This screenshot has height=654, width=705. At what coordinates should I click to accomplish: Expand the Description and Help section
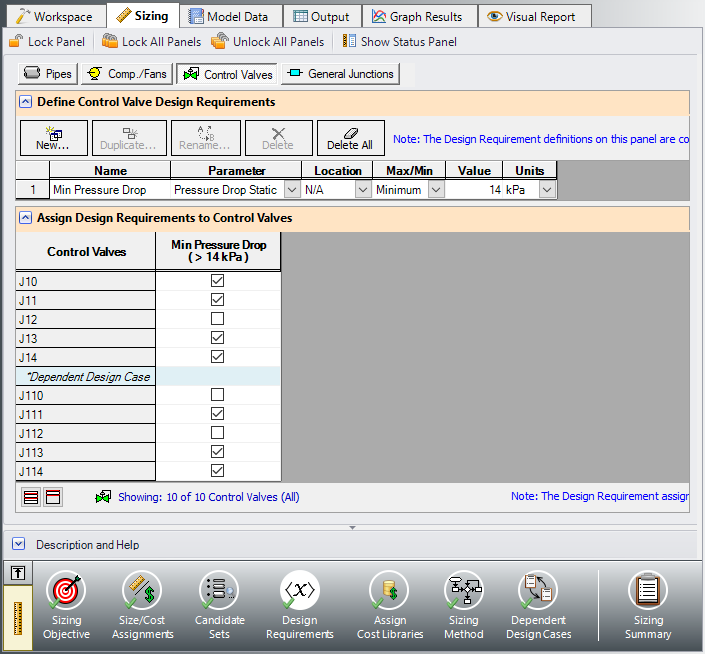point(19,545)
